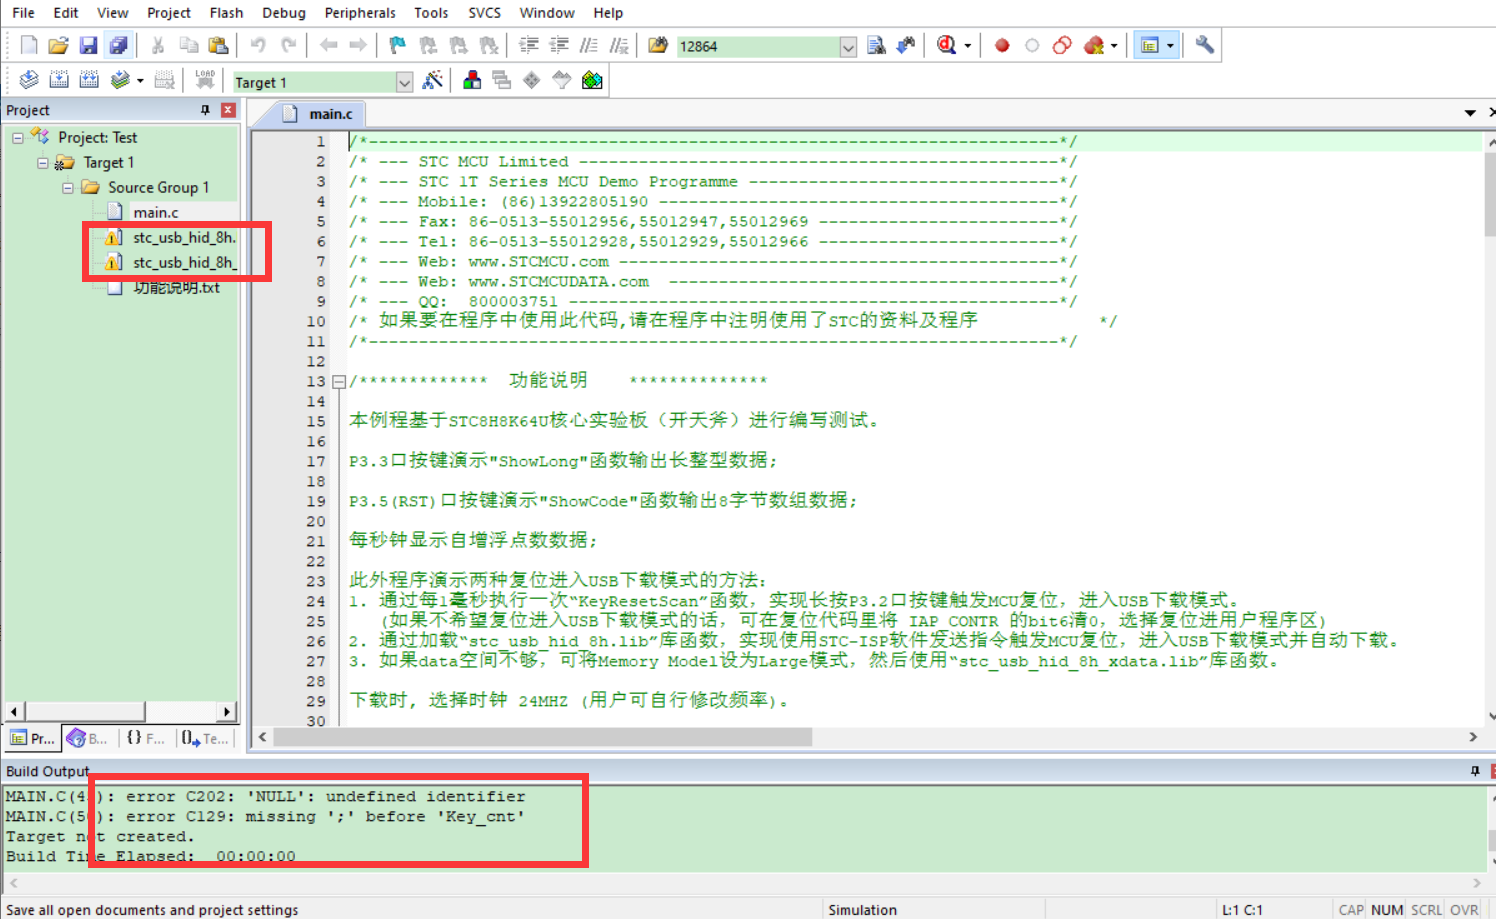This screenshot has height=919, width=1496.
Task: Open a file using folder icon
Action: (x=59, y=45)
